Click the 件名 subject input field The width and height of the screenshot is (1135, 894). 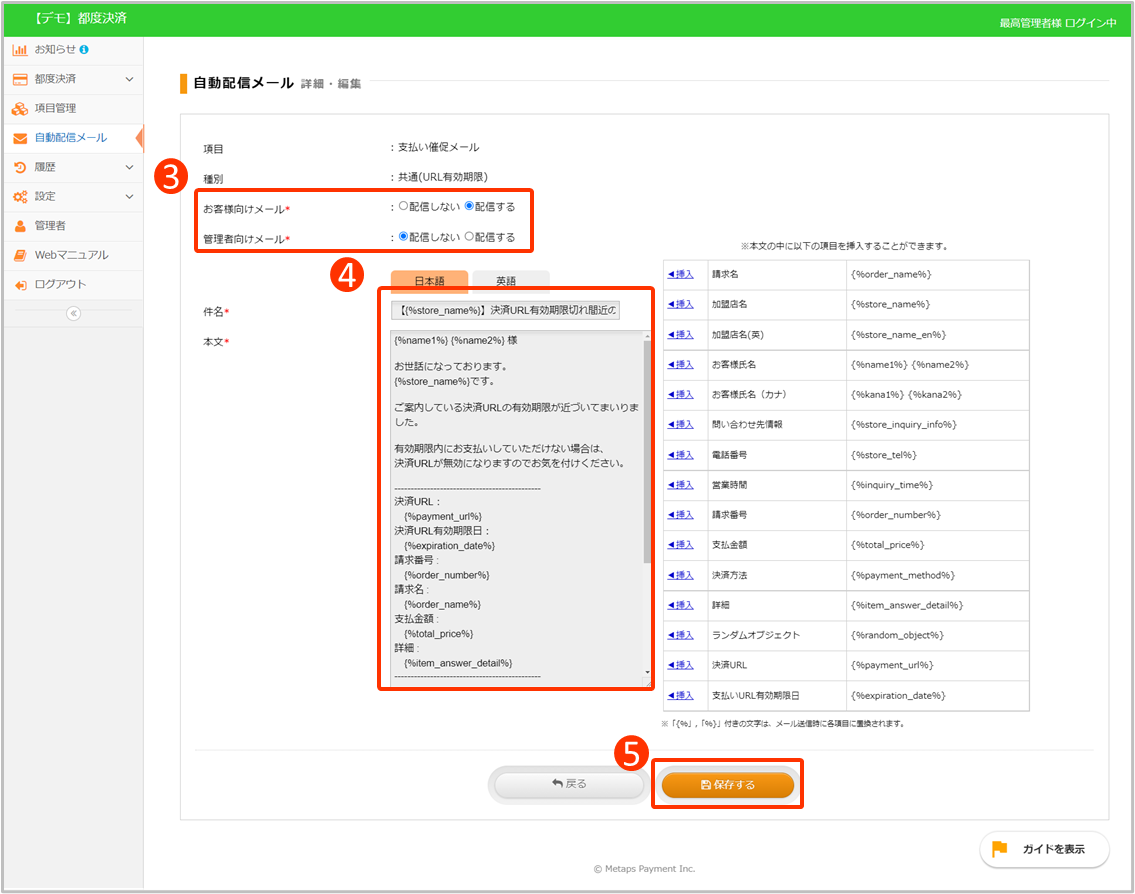click(506, 311)
